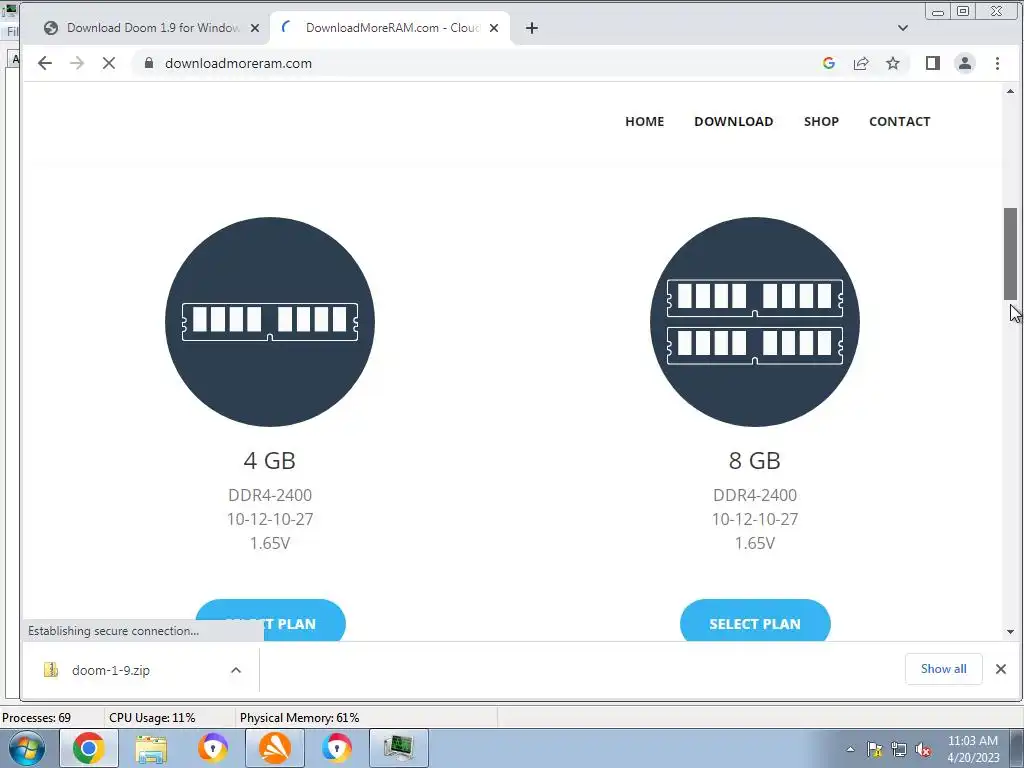Open the HOME nav link
This screenshot has height=768, width=1024.
point(645,121)
